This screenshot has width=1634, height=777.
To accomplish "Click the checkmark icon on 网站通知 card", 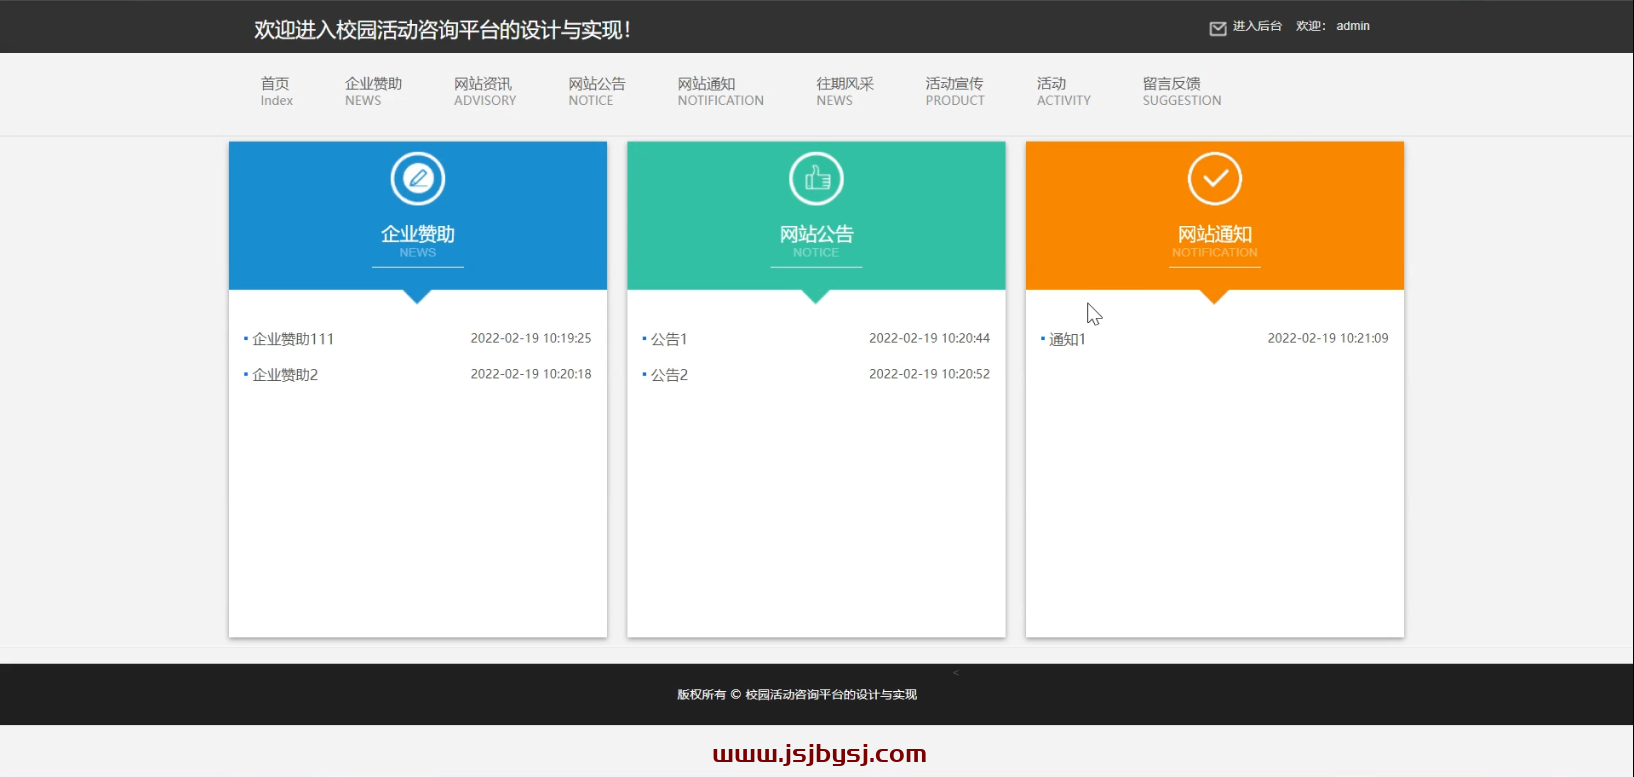I will [x=1215, y=179].
